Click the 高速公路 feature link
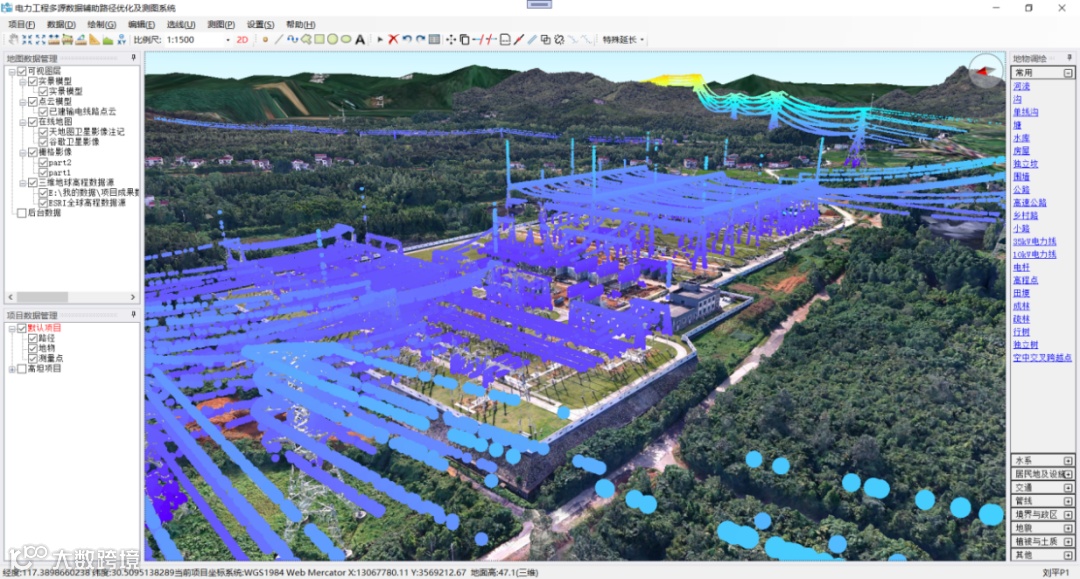1080x579 pixels. [1030, 203]
